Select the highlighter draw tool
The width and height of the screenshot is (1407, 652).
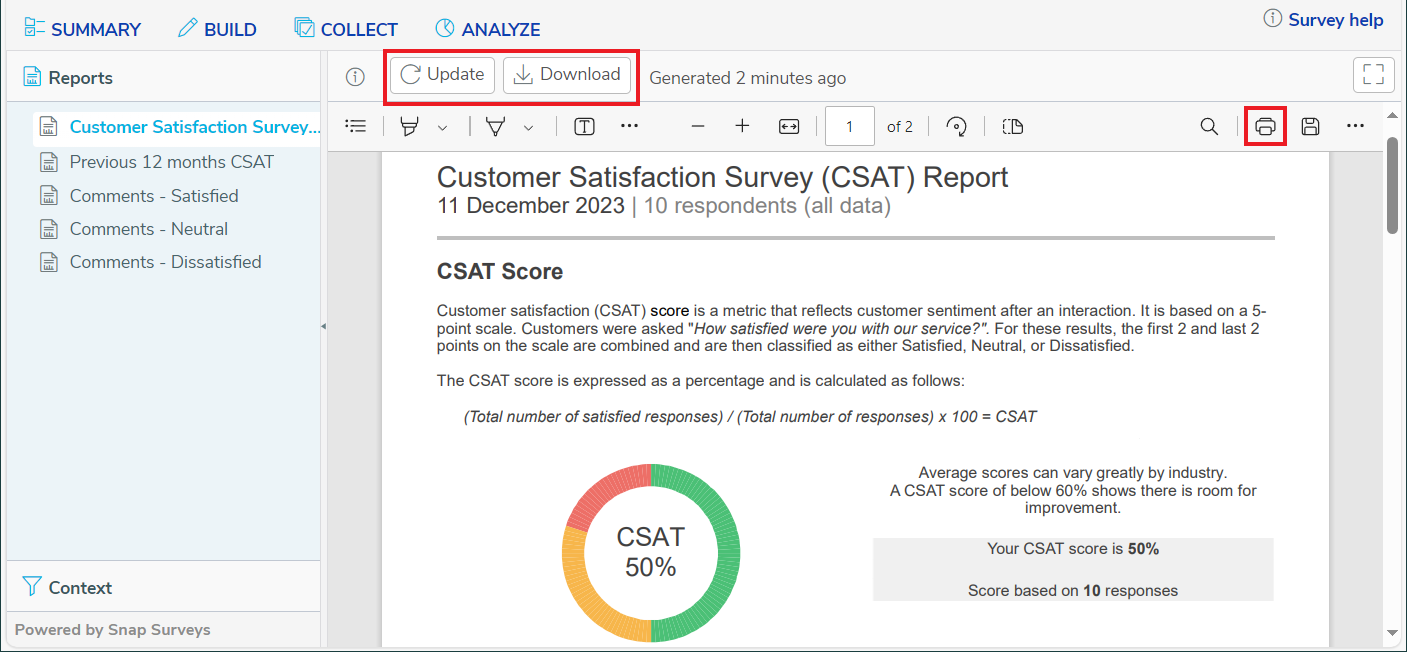(409, 126)
